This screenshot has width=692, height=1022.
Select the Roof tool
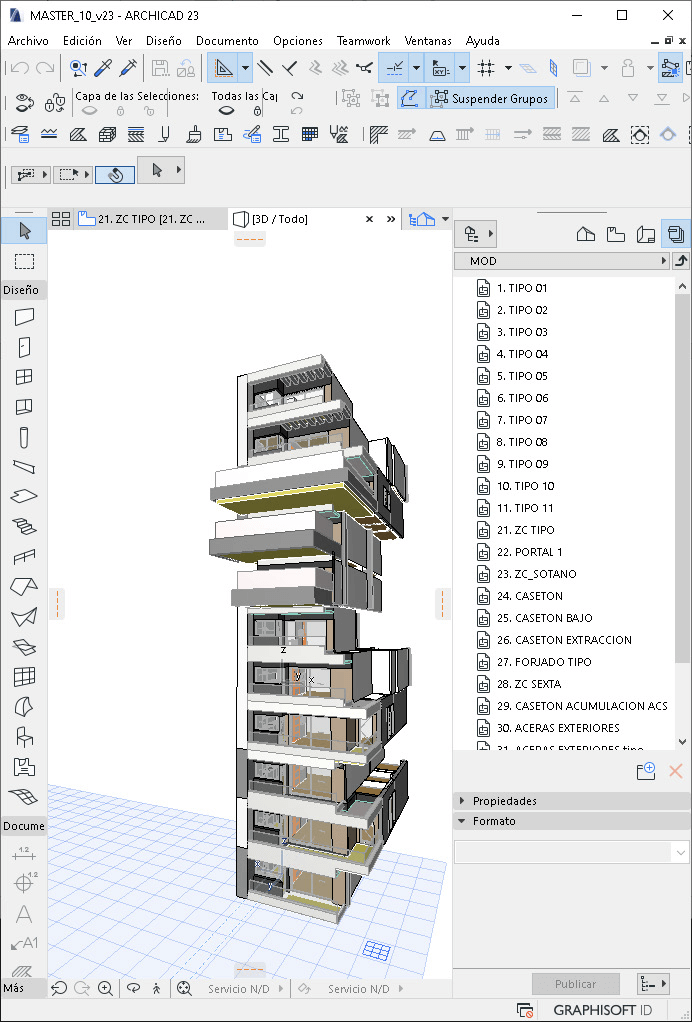(x=24, y=587)
